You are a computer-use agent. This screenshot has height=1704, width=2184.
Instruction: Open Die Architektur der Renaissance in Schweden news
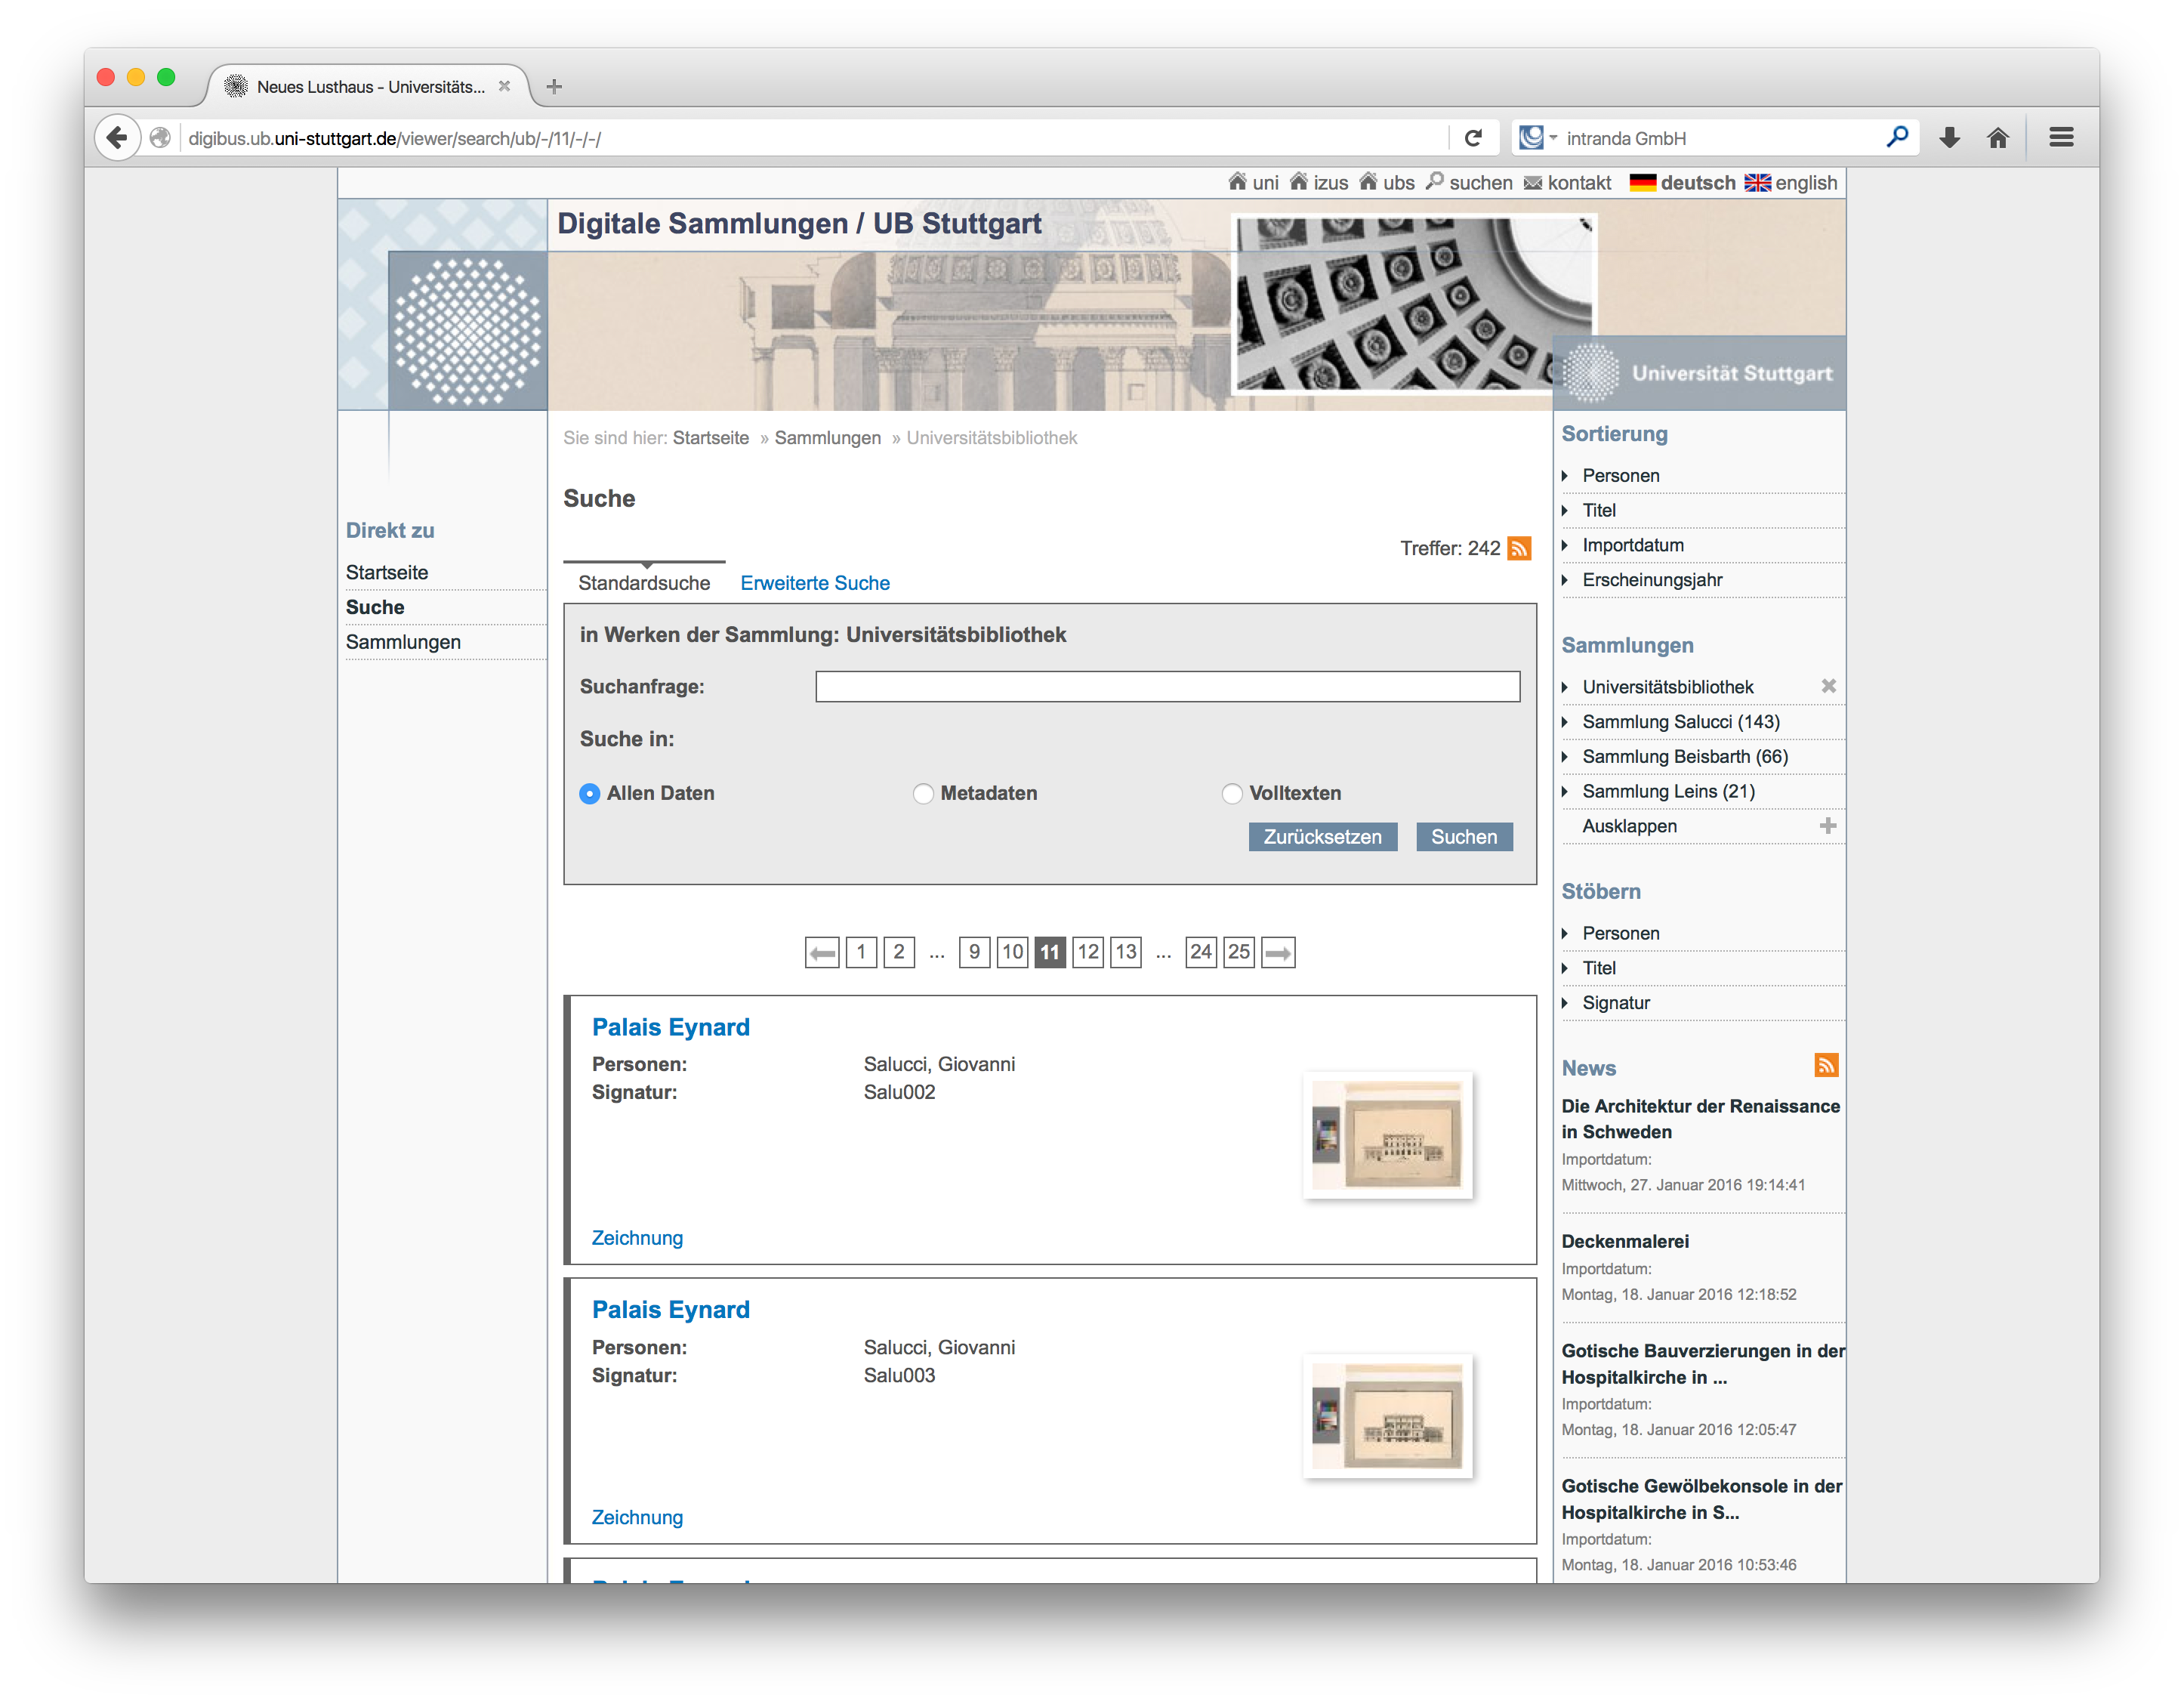[x=1700, y=1119]
